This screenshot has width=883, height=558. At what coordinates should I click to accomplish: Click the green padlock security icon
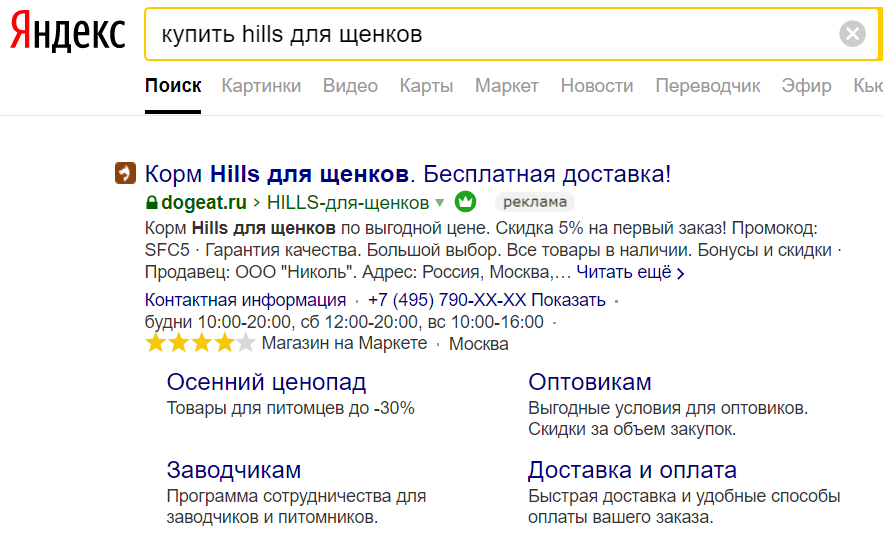(152, 202)
